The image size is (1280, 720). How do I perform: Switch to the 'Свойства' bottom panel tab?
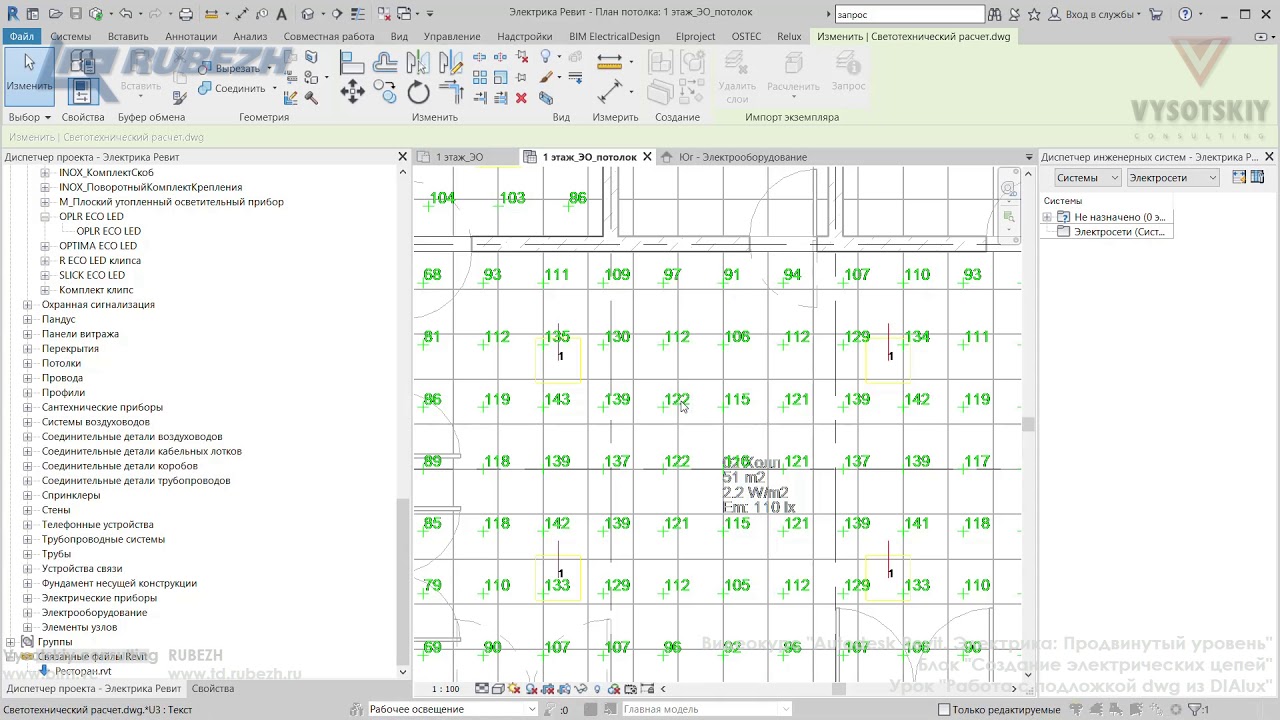(213, 688)
